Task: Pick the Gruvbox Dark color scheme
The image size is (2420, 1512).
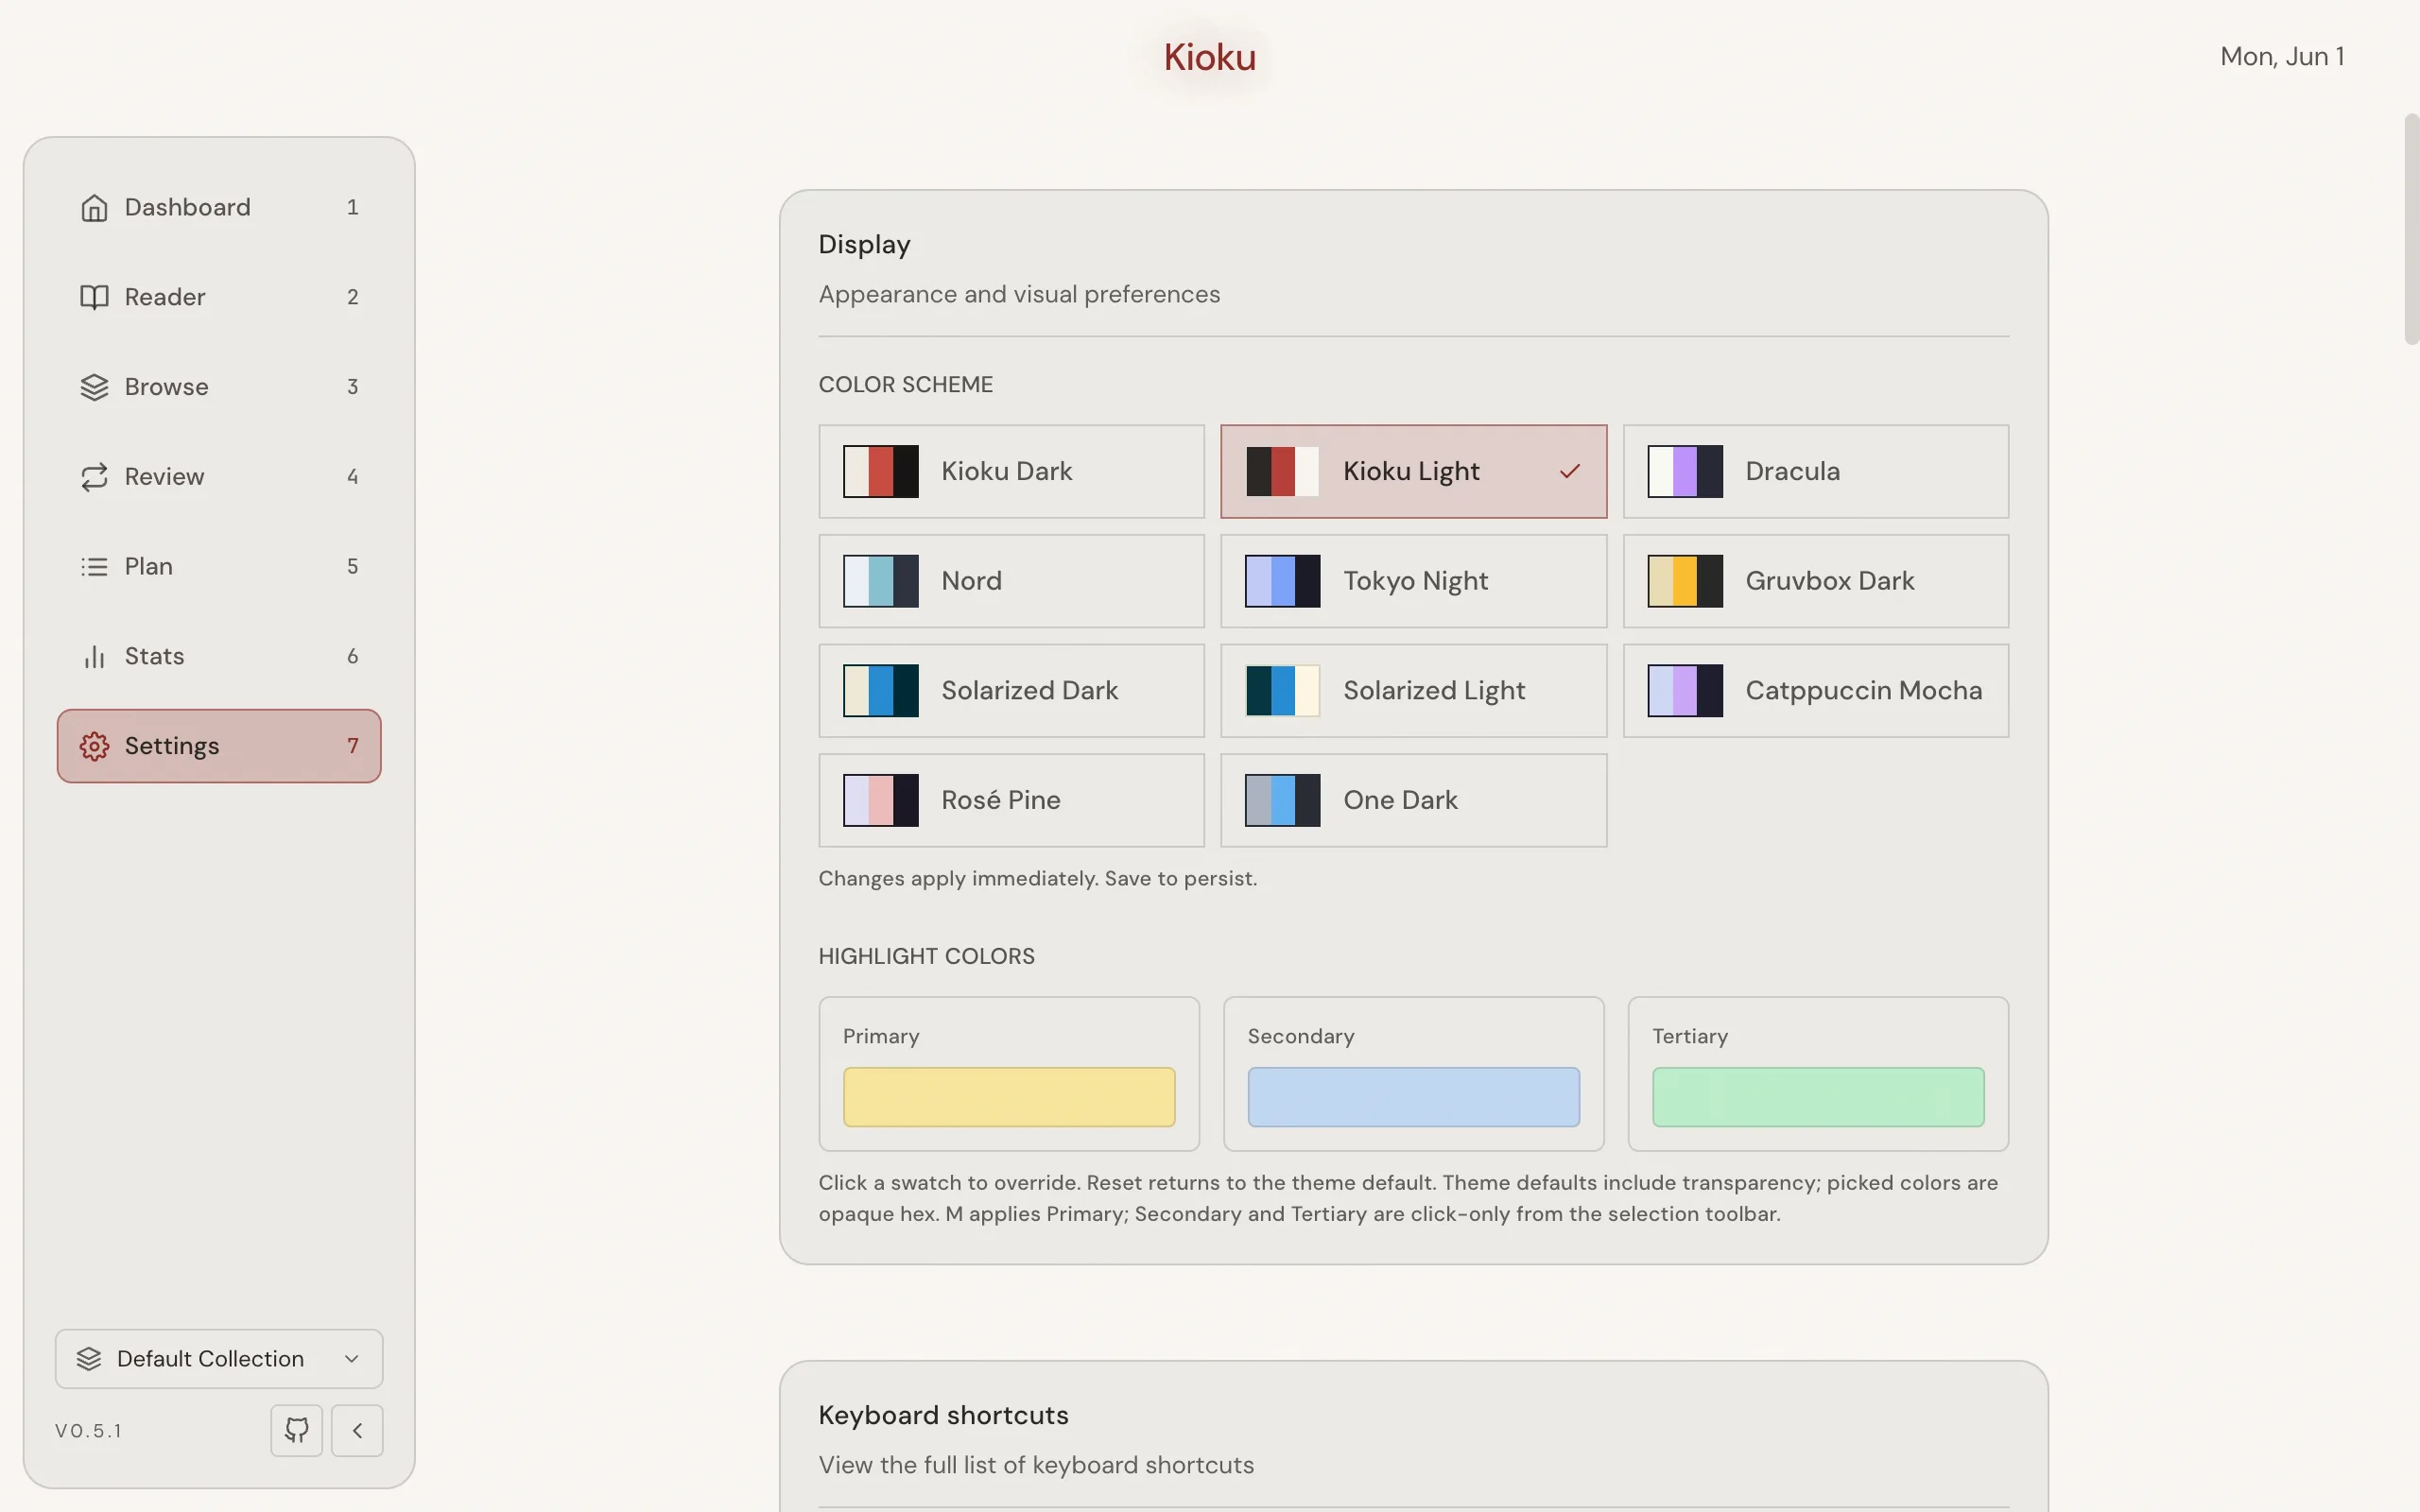Action: tap(1815, 581)
